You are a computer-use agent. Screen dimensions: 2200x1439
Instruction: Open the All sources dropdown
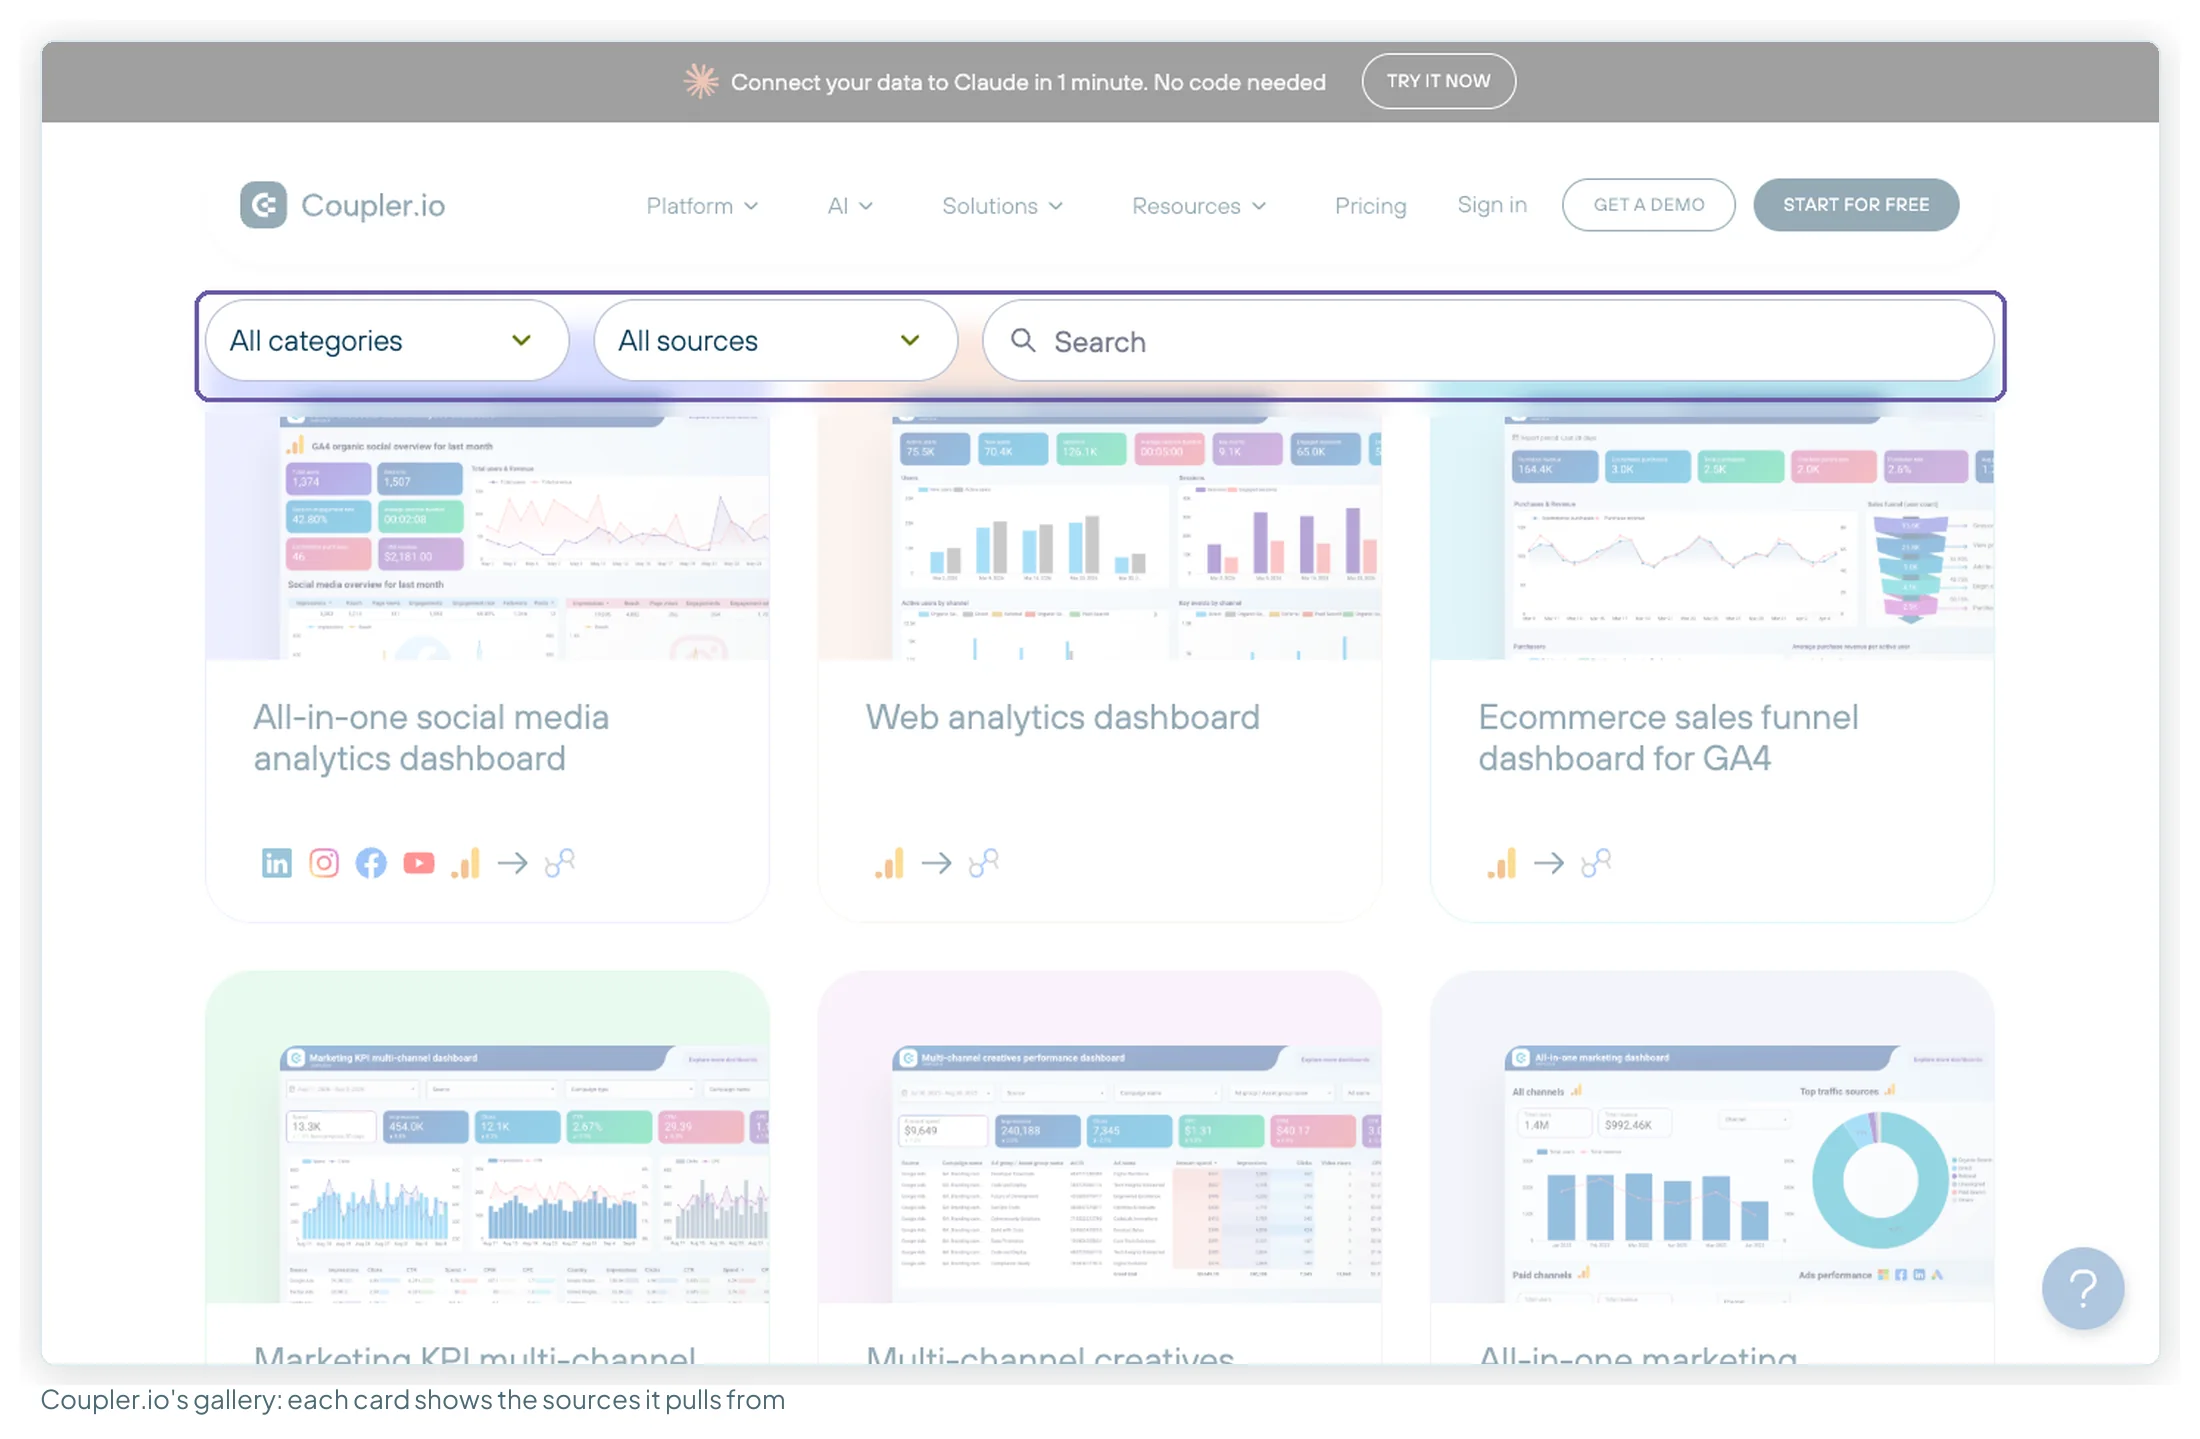pyautogui.click(x=776, y=341)
